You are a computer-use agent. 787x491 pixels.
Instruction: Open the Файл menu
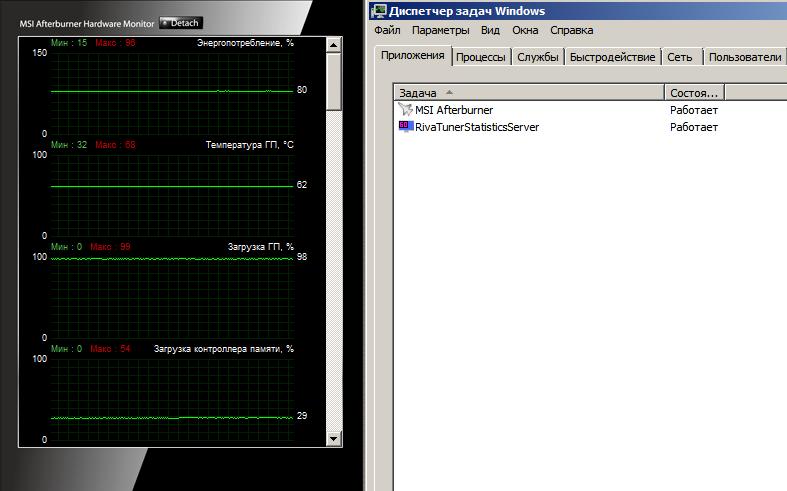point(387,30)
